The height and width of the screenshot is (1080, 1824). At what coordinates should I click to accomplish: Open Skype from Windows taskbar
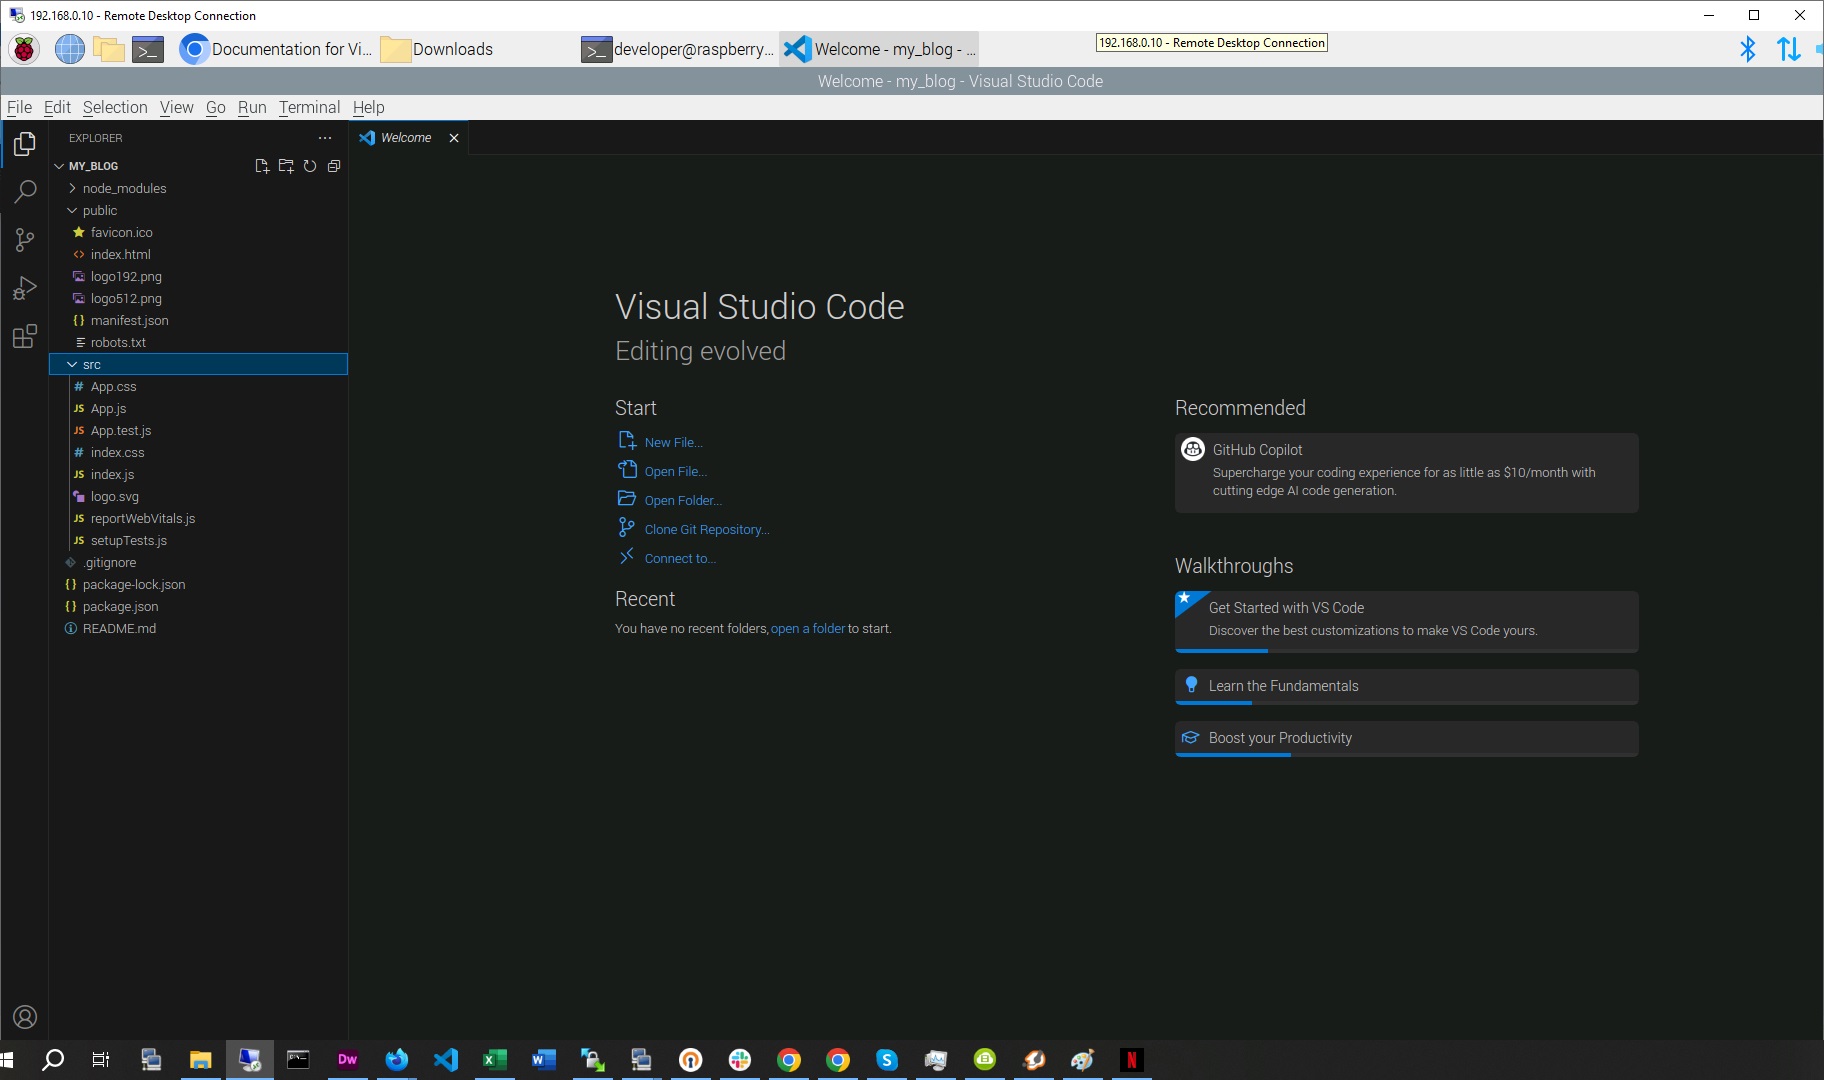click(887, 1060)
